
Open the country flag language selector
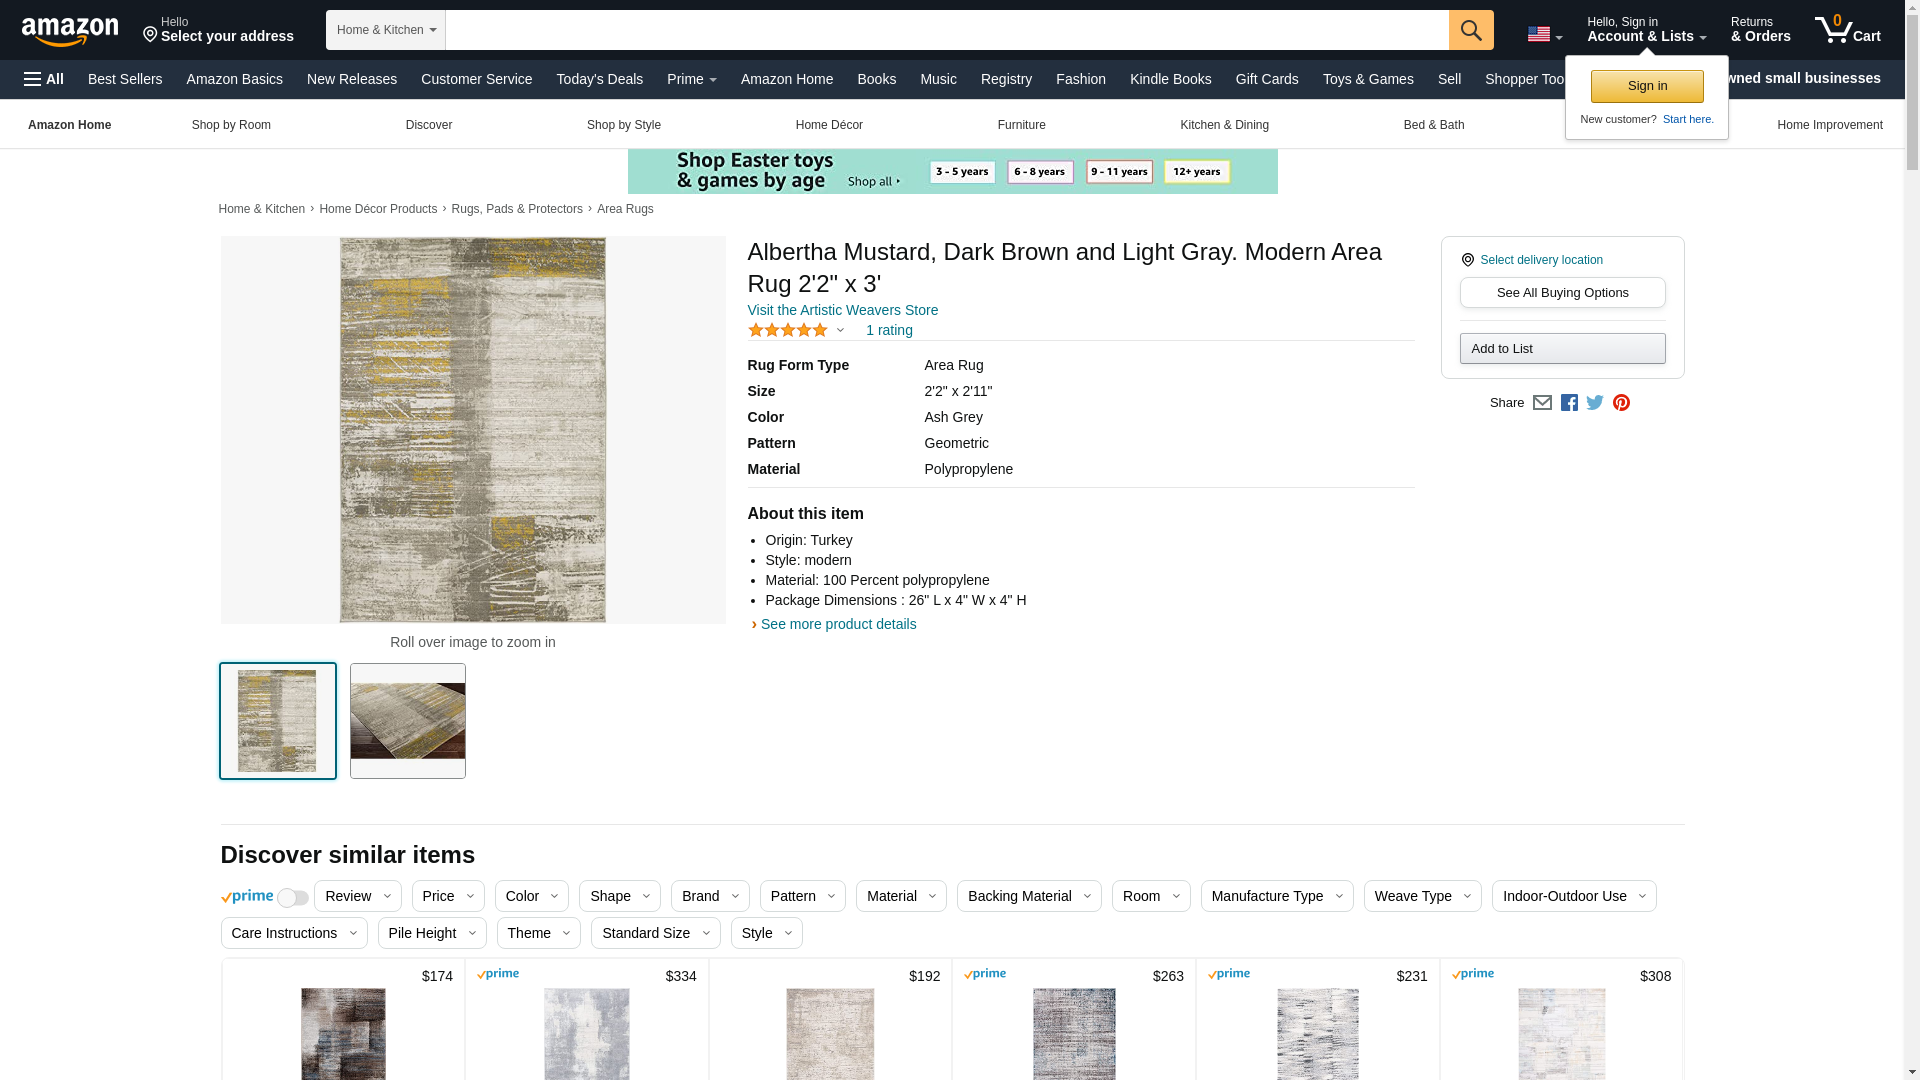tap(1544, 34)
